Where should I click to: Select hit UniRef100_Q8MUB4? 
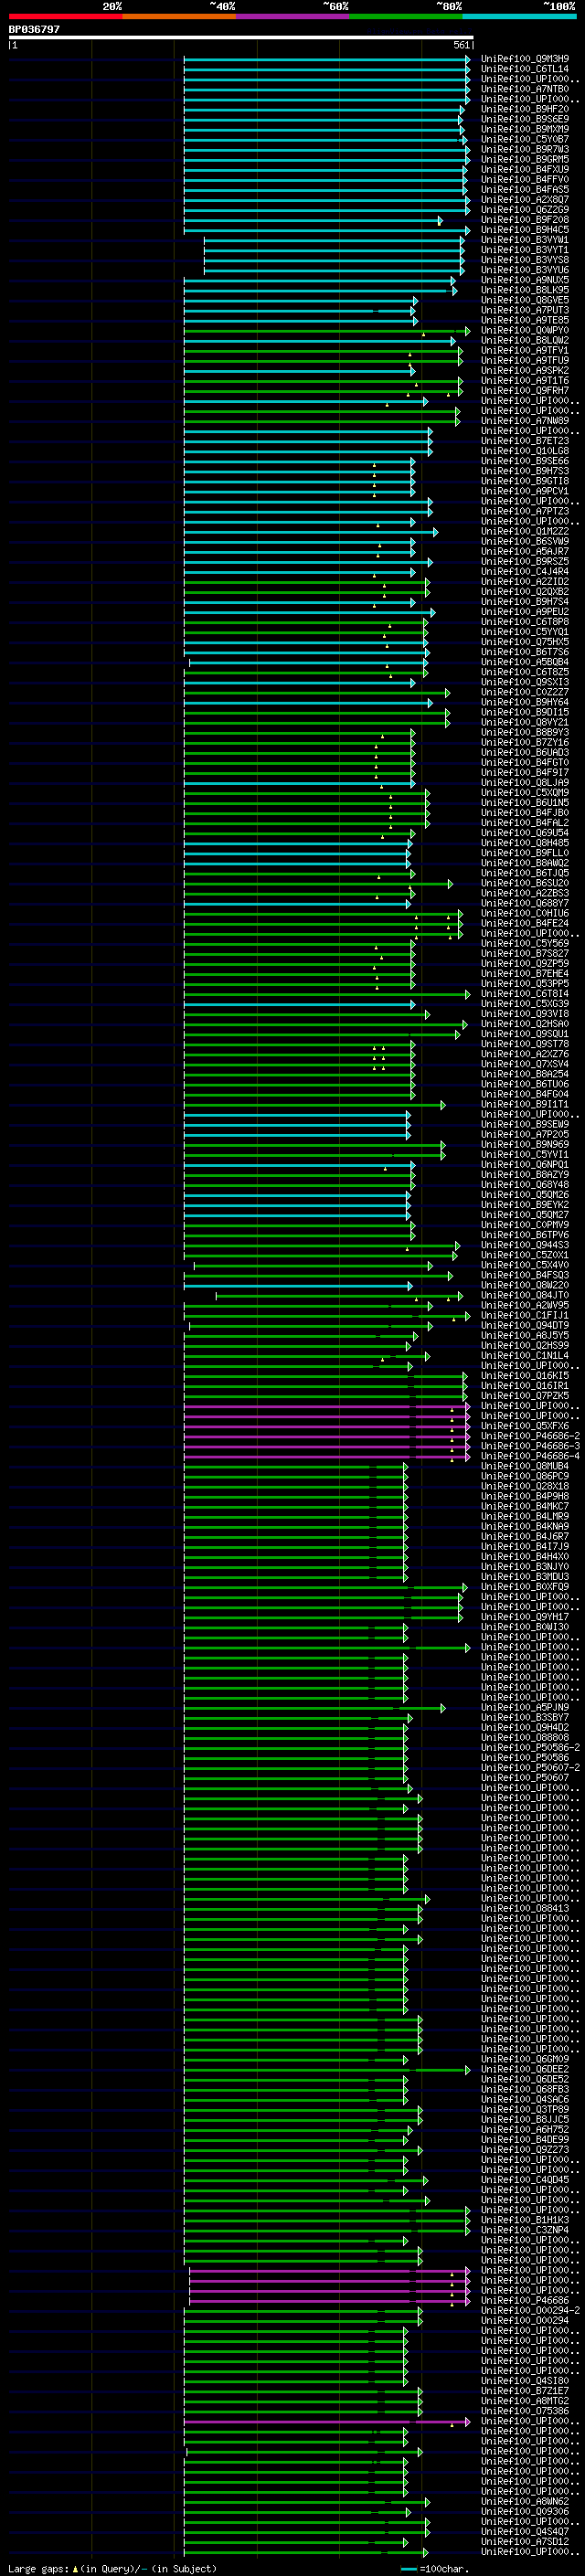pyautogui.click(x=525, y=1466)
